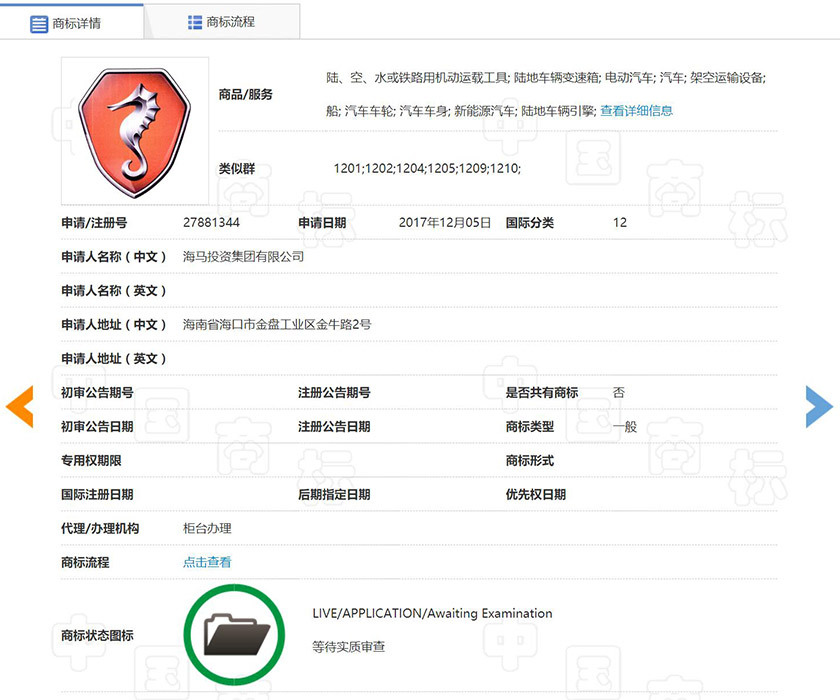
Task: Click the orange left navigation arrow
Action: (x=20, y=407)
